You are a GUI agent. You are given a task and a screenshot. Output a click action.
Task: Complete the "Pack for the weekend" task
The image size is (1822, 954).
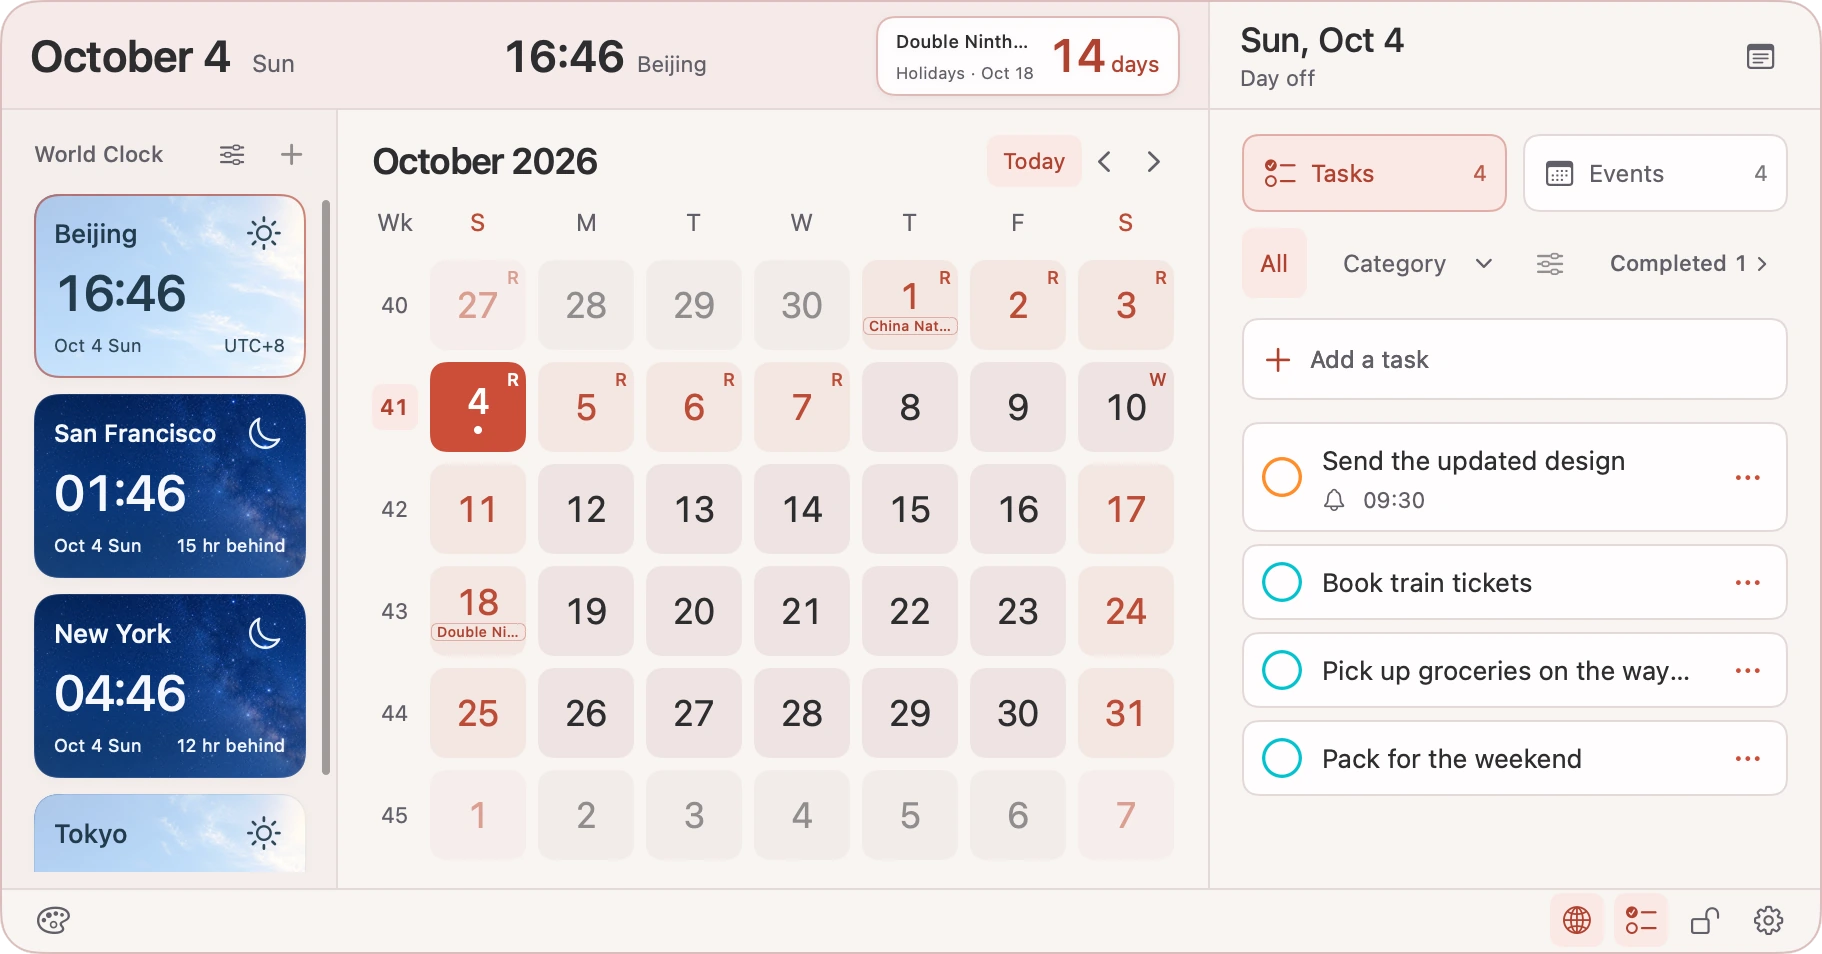tap(1282, 758)
